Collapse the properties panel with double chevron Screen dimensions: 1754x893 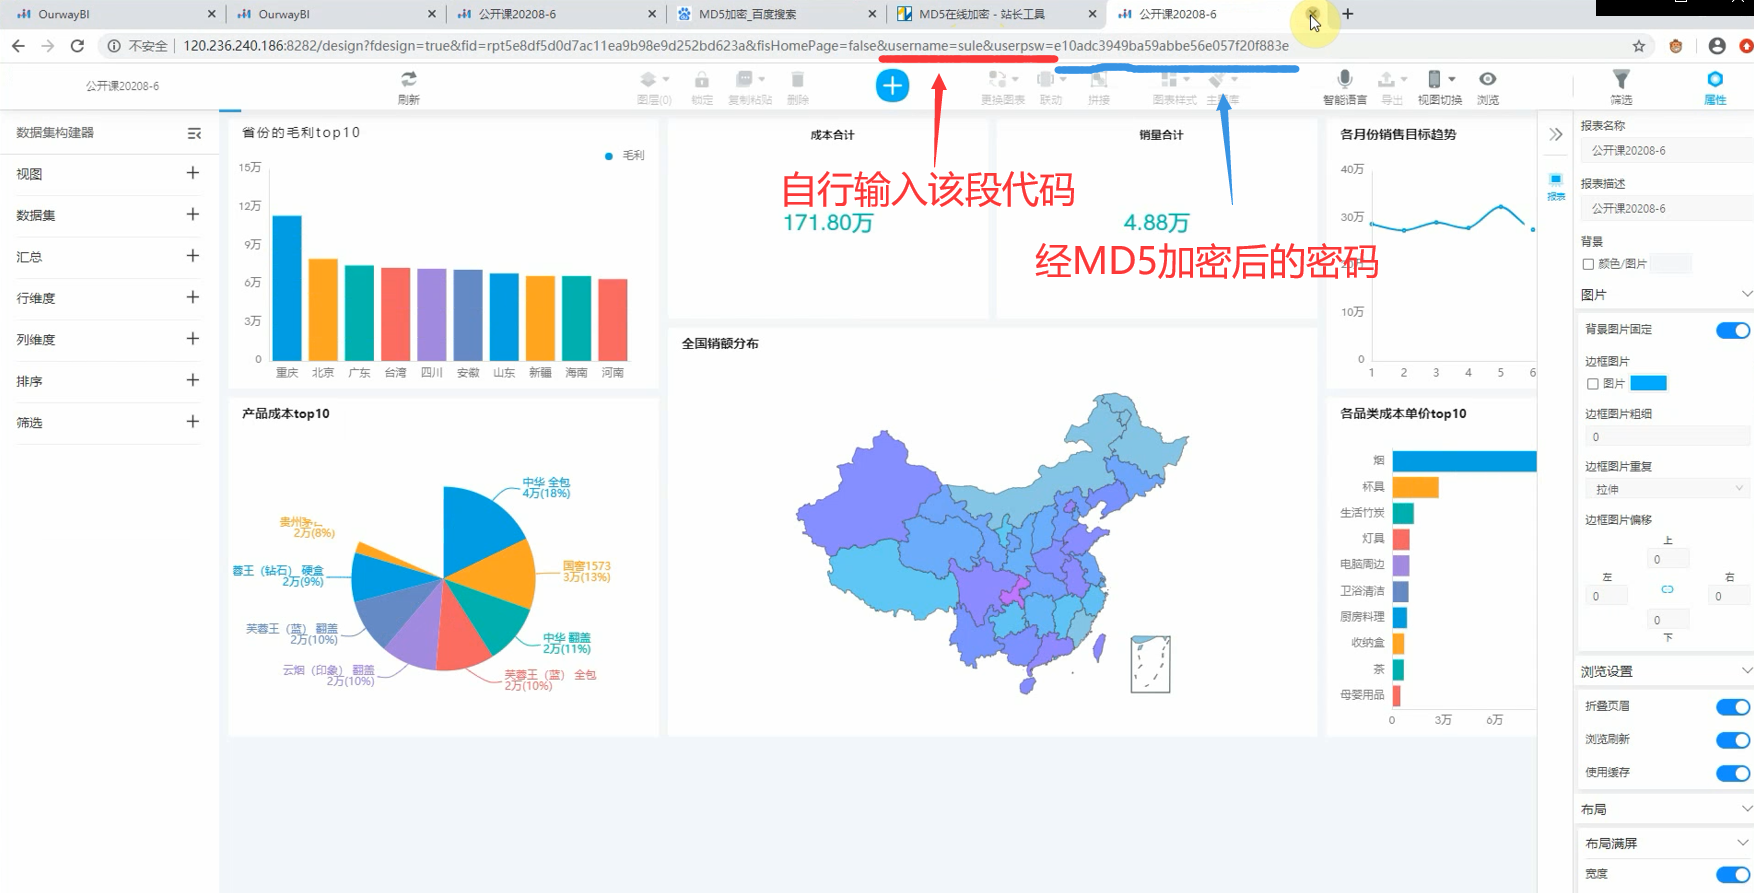click(1556, 134)
